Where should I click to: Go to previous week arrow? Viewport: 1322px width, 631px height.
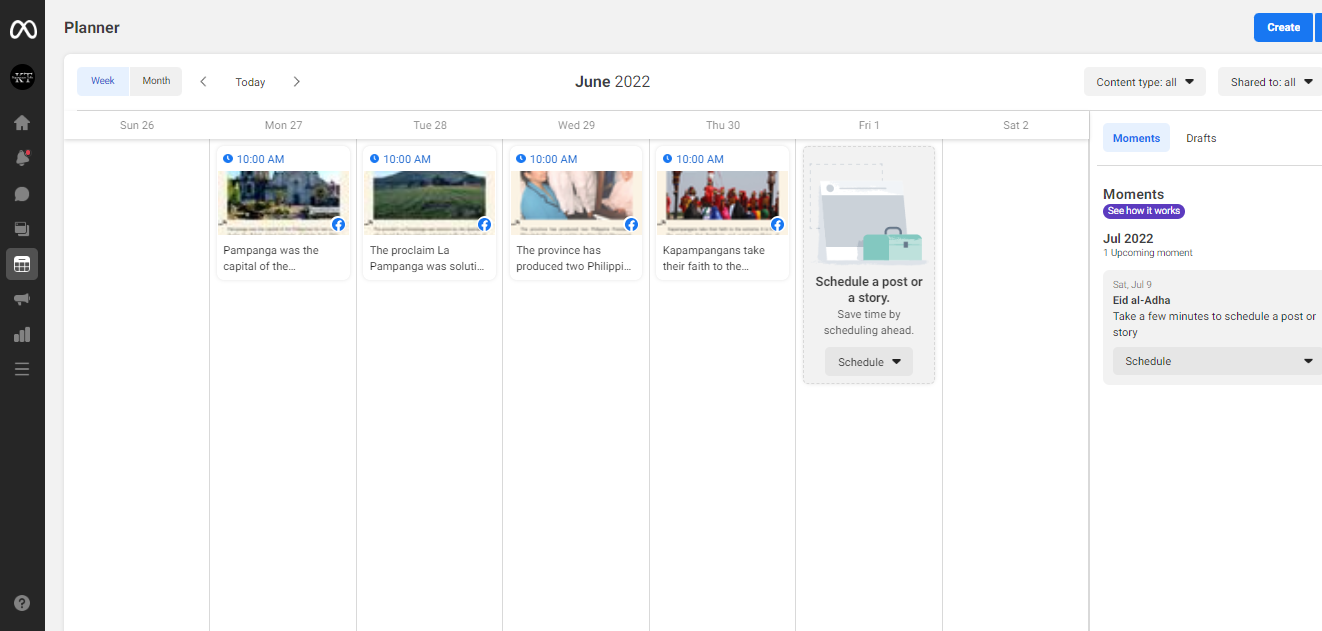pos(203,81)
